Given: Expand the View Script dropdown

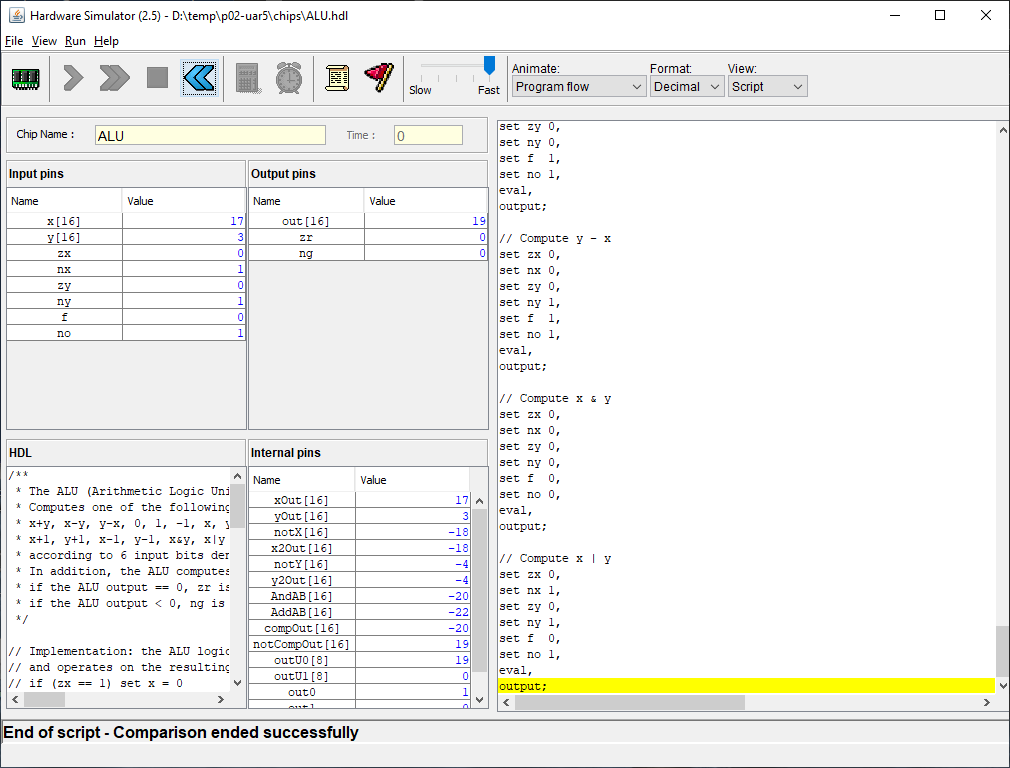Looking at the screenshot, I should [766, 87].
